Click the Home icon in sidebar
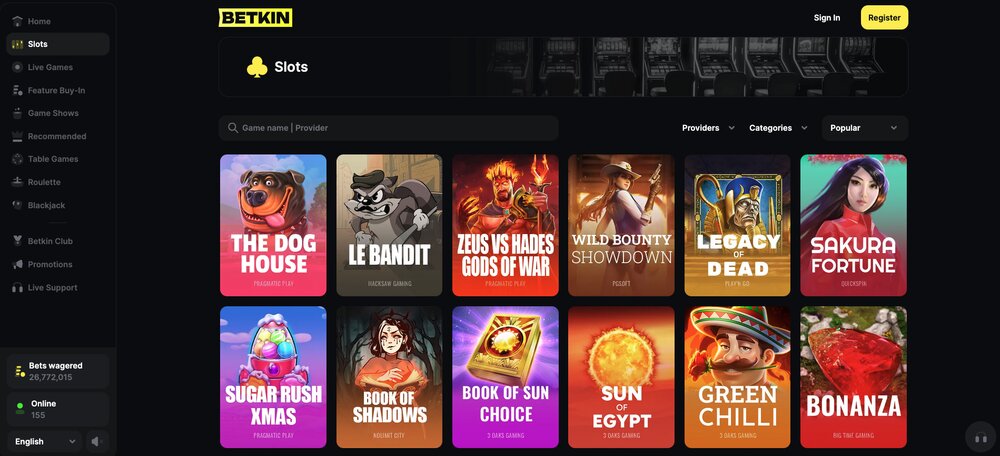 (17, 21)
